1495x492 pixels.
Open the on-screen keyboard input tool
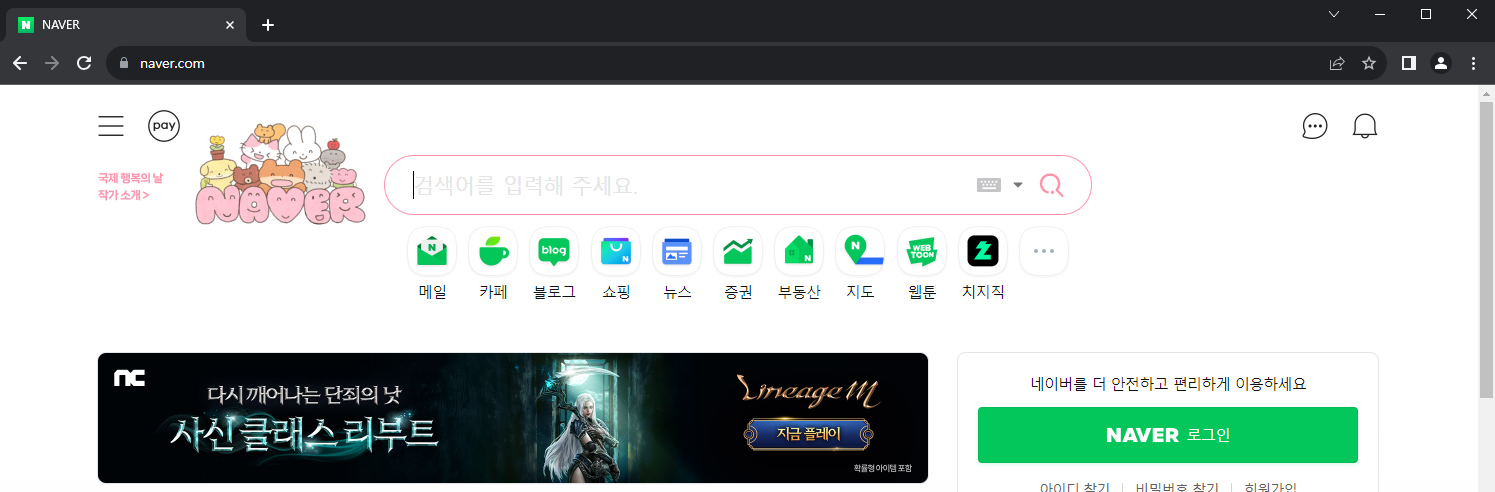(989, 185)
